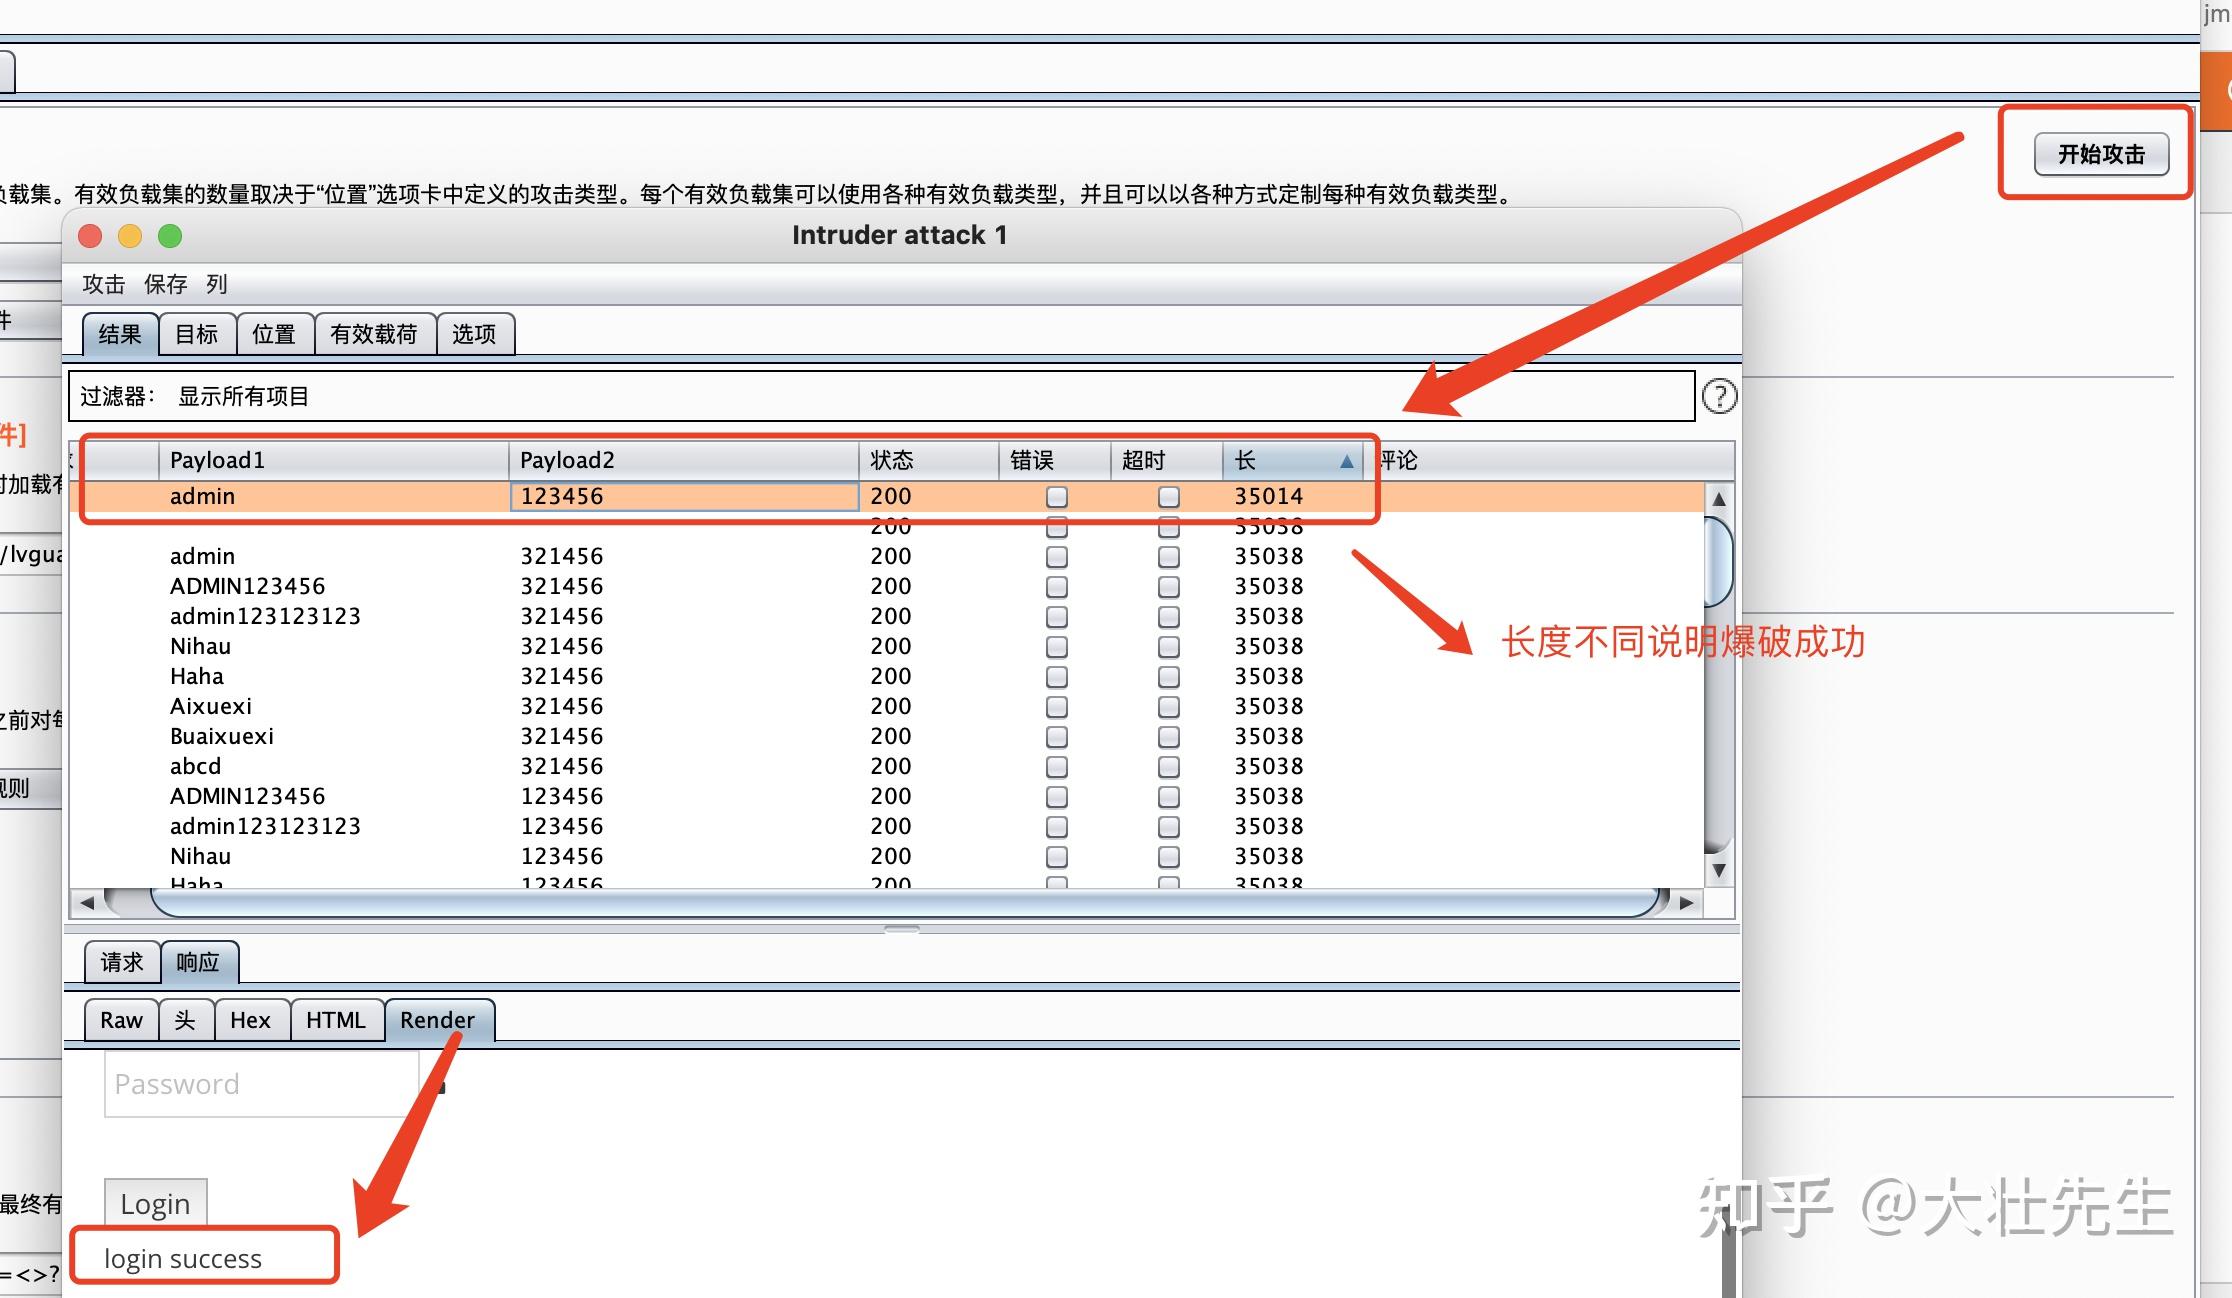
Task: Tick 错误 checkbox in abcd row
Action: coord(1056,767)
